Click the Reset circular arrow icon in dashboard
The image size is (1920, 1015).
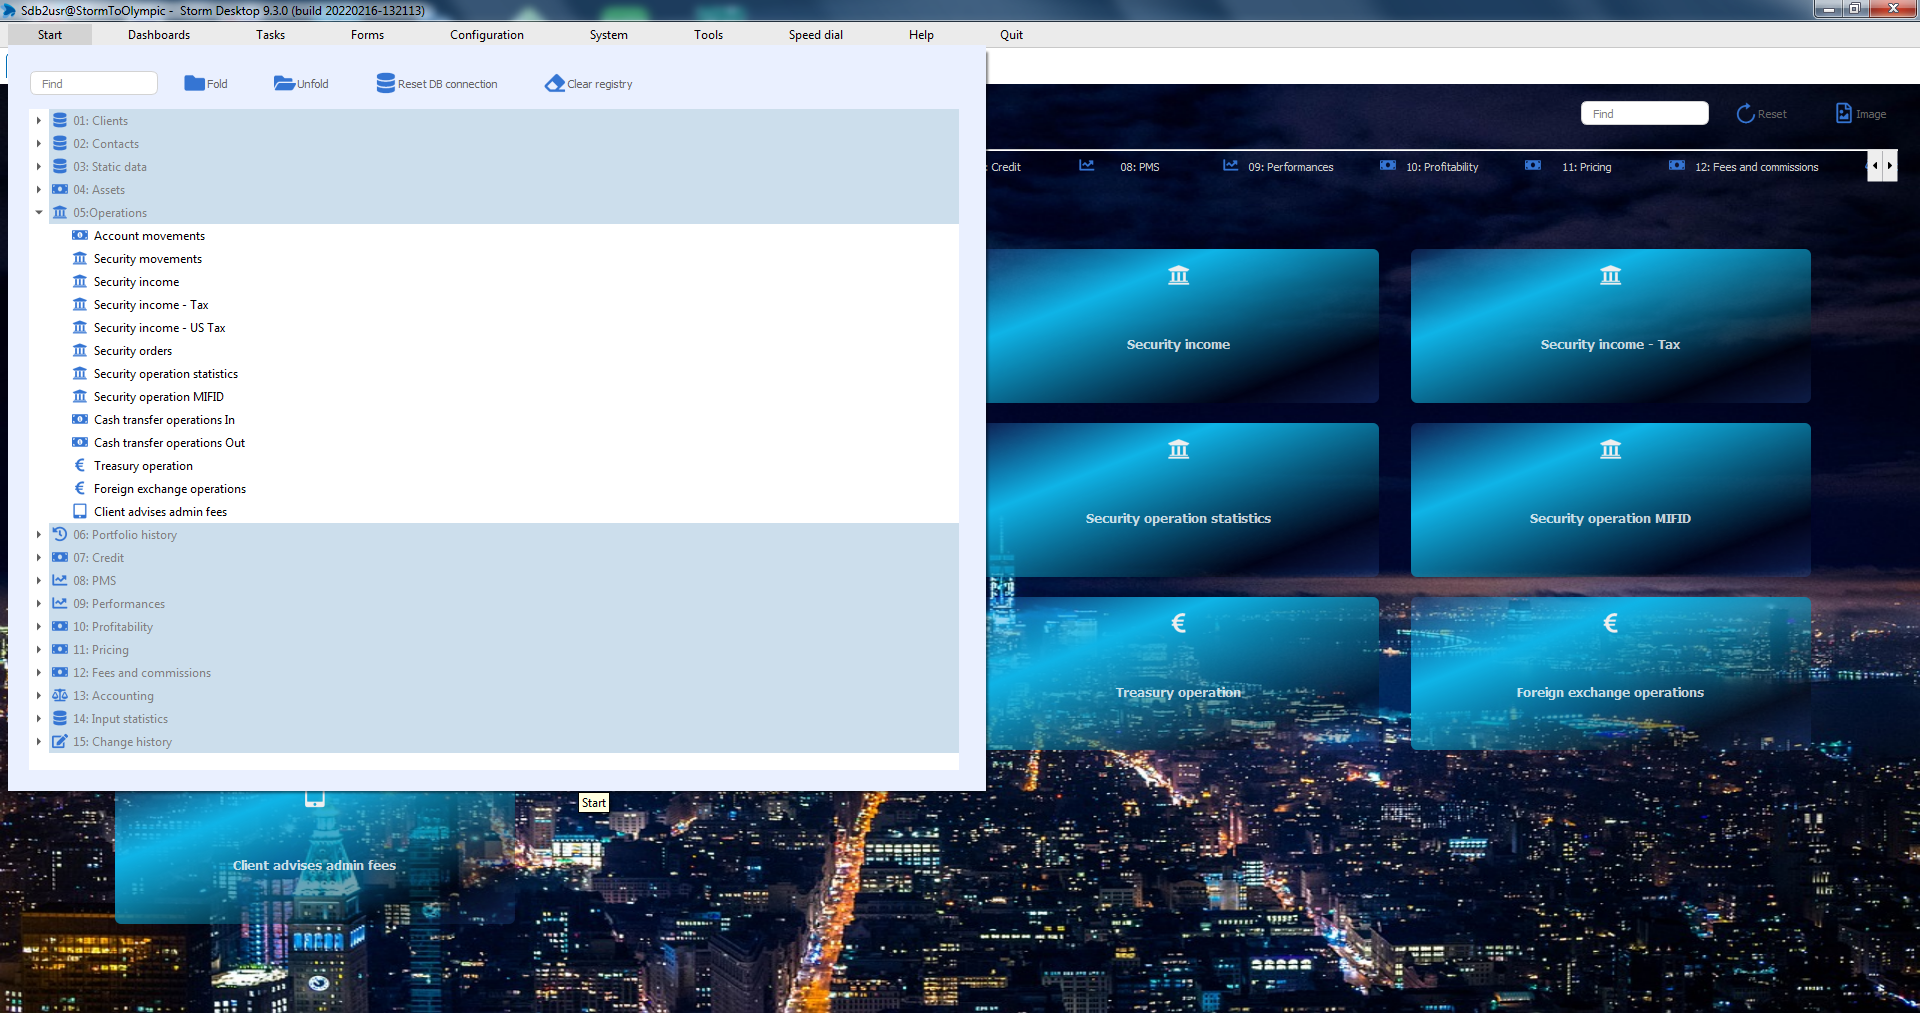1745,113
